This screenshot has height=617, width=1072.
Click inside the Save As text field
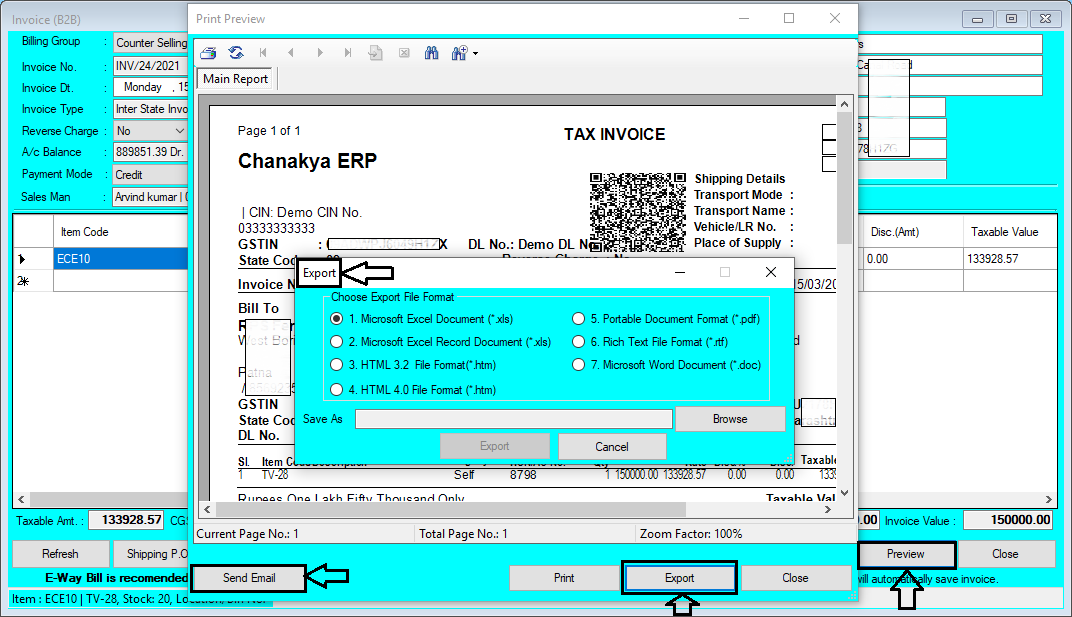[513, 418]
